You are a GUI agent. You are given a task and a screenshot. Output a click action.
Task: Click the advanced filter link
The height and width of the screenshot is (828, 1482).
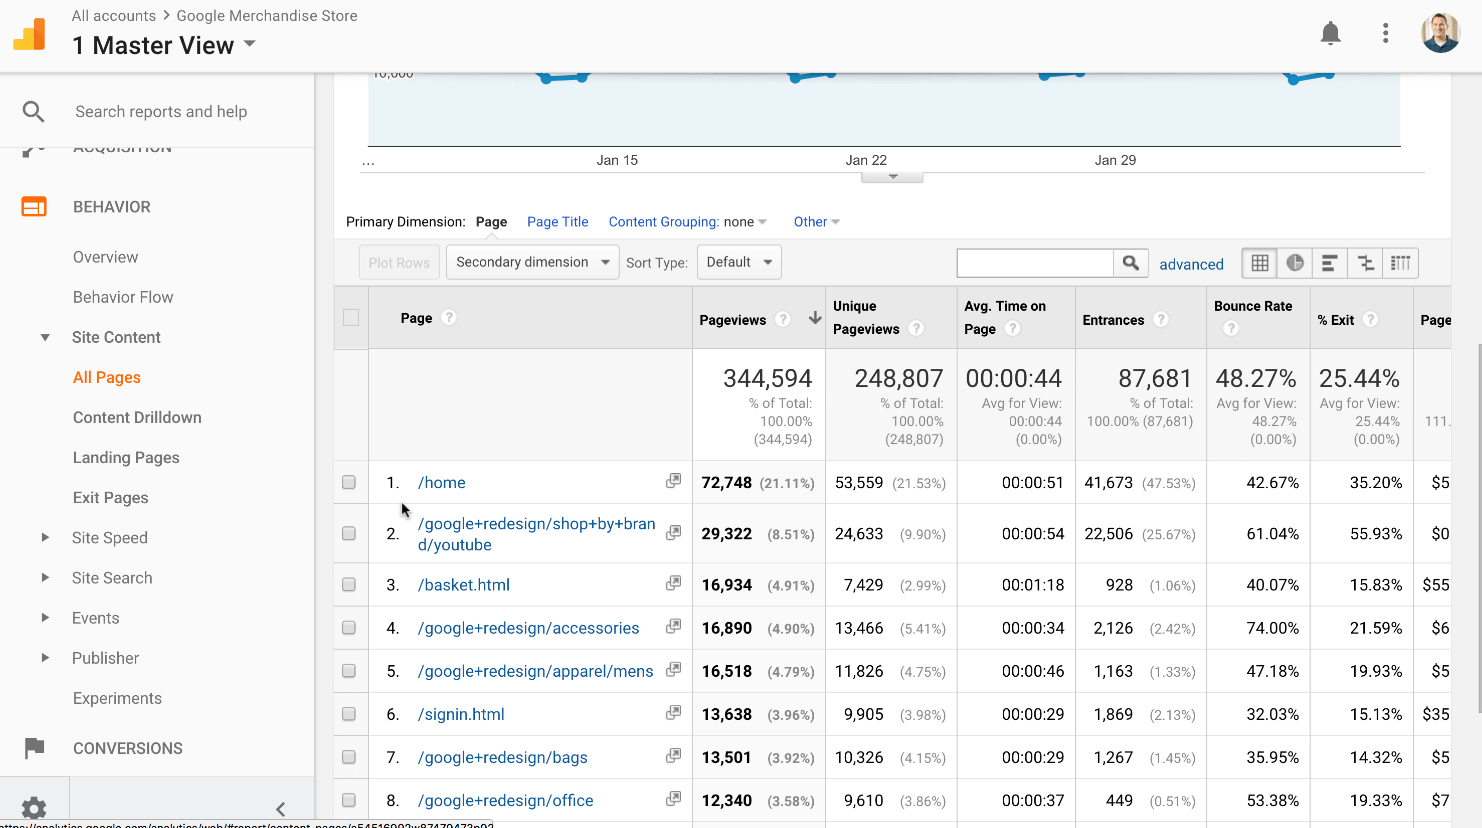pos(1191,264)
